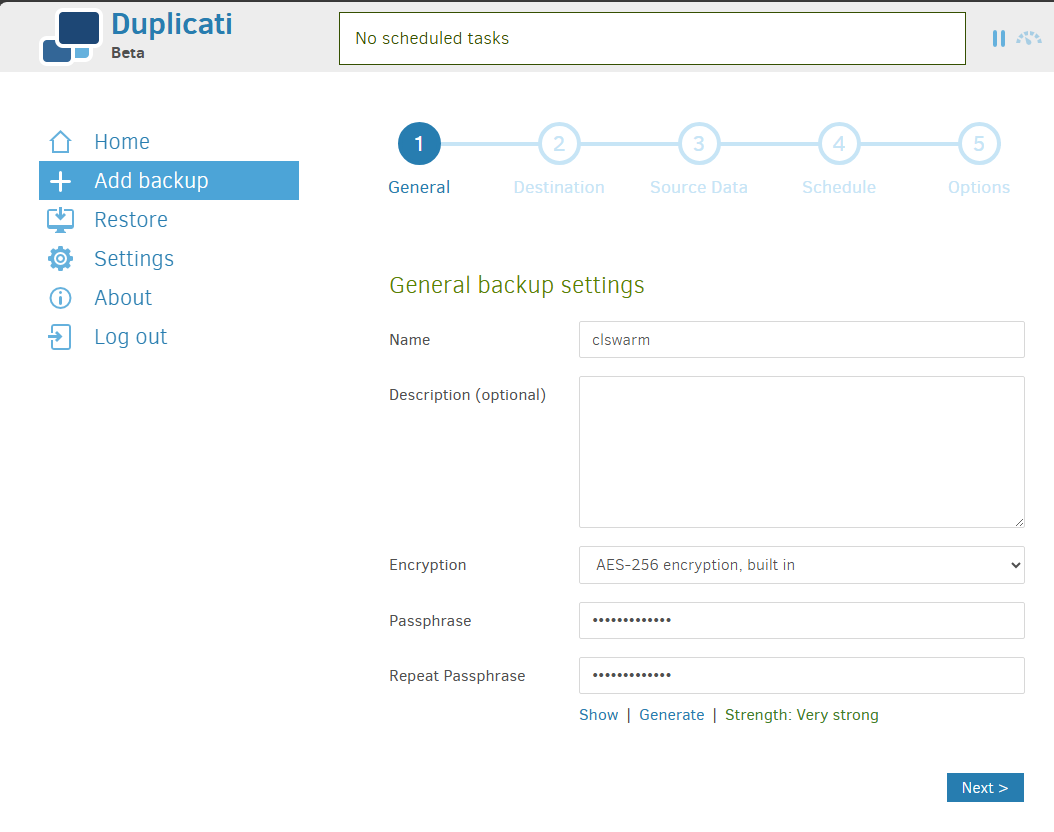Switch to step 5 Options
This screenshot has height=832, width=1054.
coord(978,143)
